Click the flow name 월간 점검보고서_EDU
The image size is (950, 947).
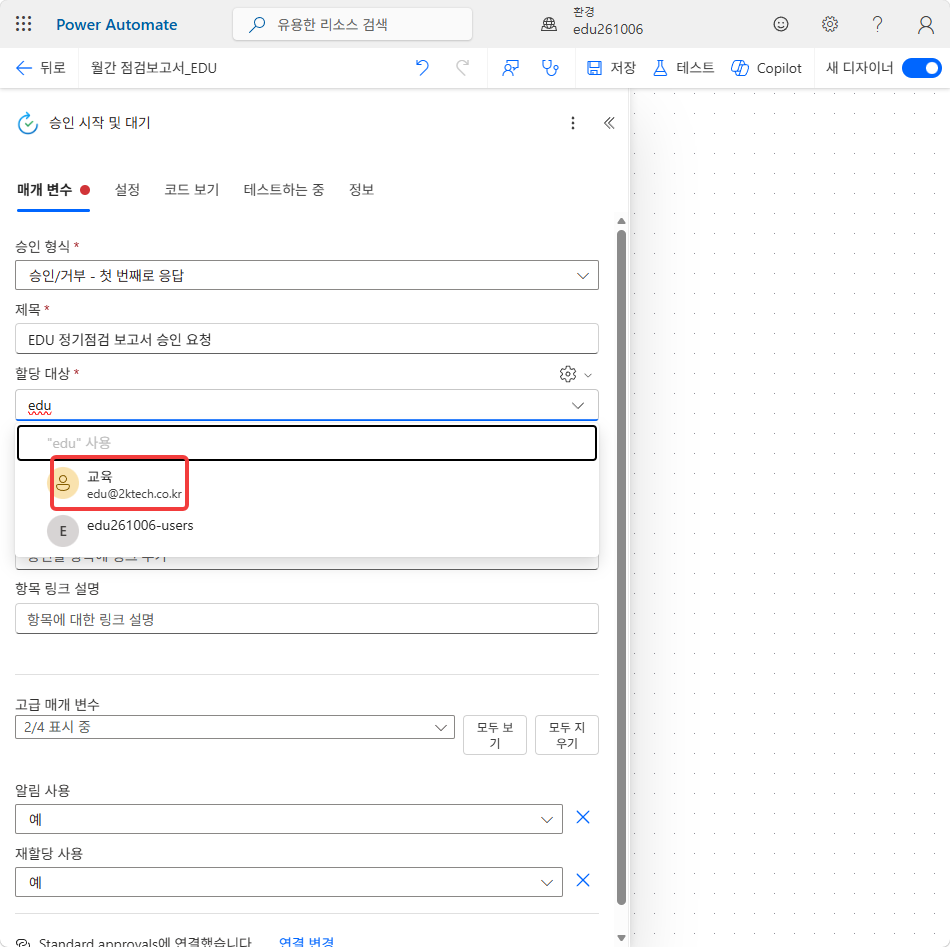[153, 68]
